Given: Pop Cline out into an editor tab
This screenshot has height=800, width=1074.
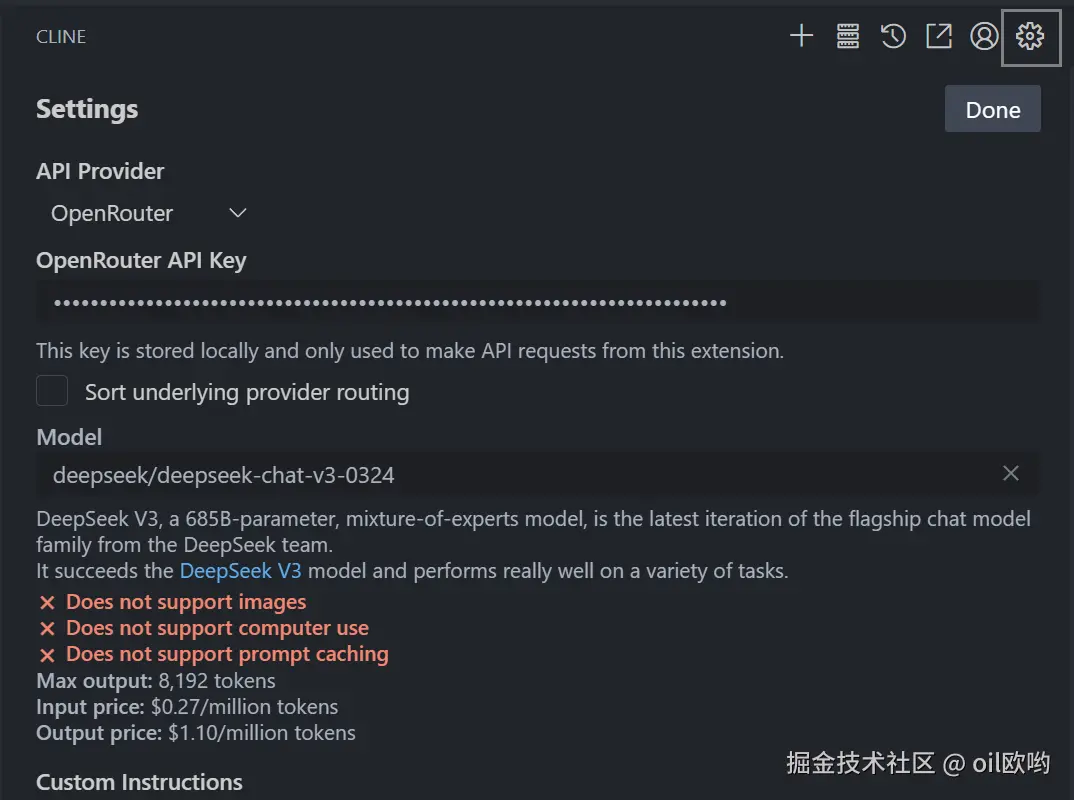Looking at the screenshot, I should [x=939, y=37].
